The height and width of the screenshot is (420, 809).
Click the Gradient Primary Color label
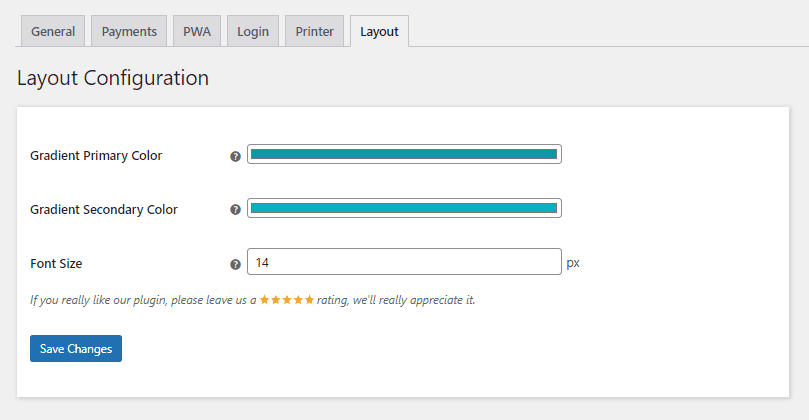(96, 156)
